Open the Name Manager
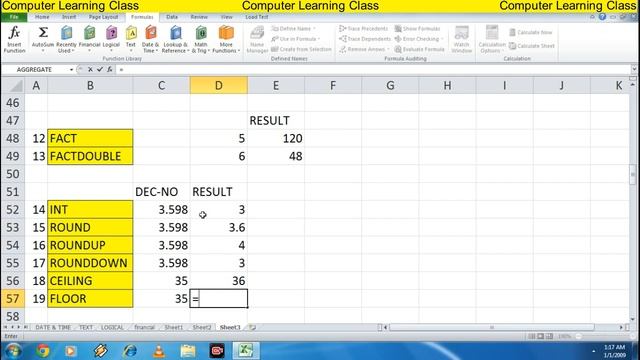Viewport: 640px width, 360px height. (257, 39)
